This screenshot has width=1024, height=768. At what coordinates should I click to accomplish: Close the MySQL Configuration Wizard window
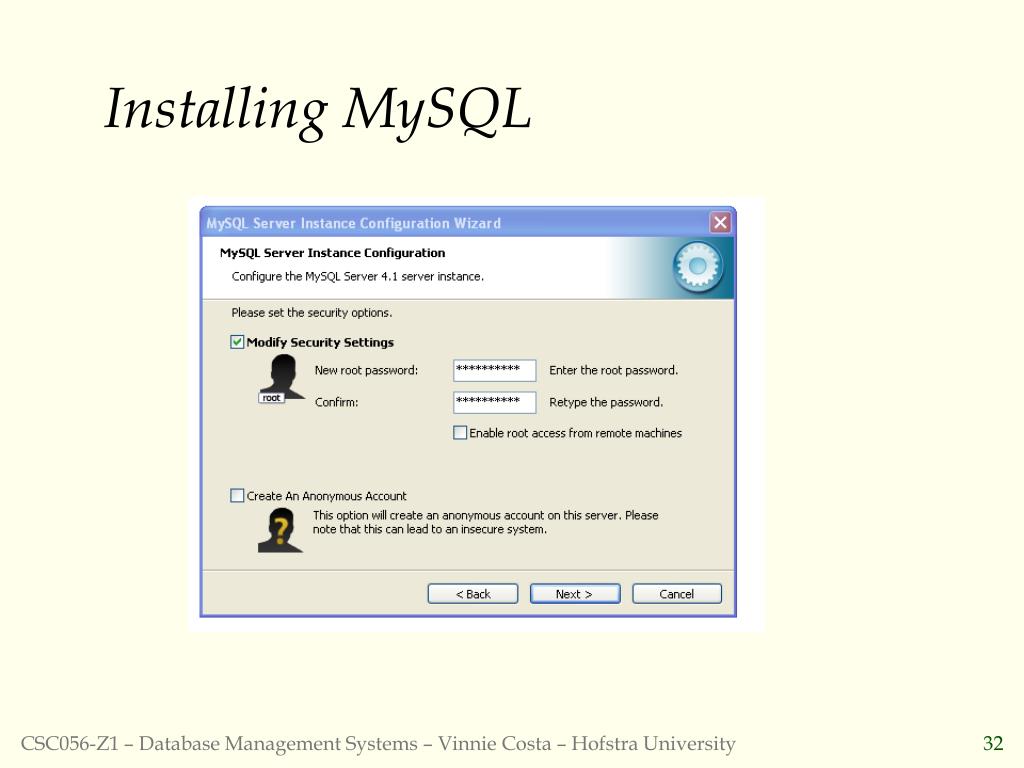pyautogui.click(x=720, y=223)
